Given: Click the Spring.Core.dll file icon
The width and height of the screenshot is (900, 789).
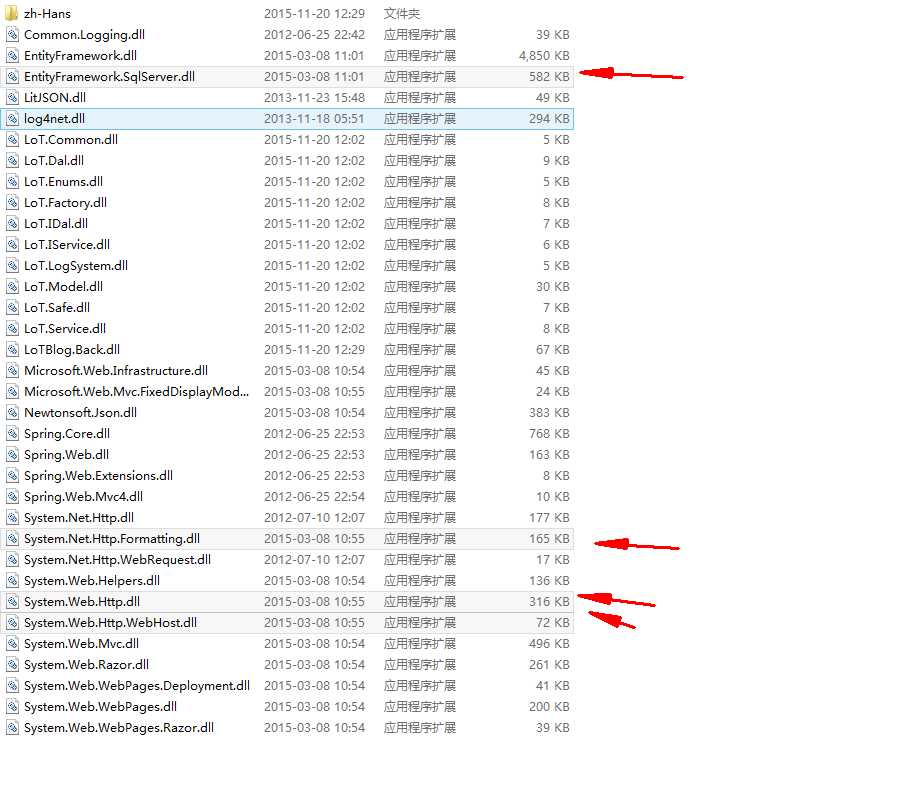Looking at the screenshot, I should click(x=12, y=434).
